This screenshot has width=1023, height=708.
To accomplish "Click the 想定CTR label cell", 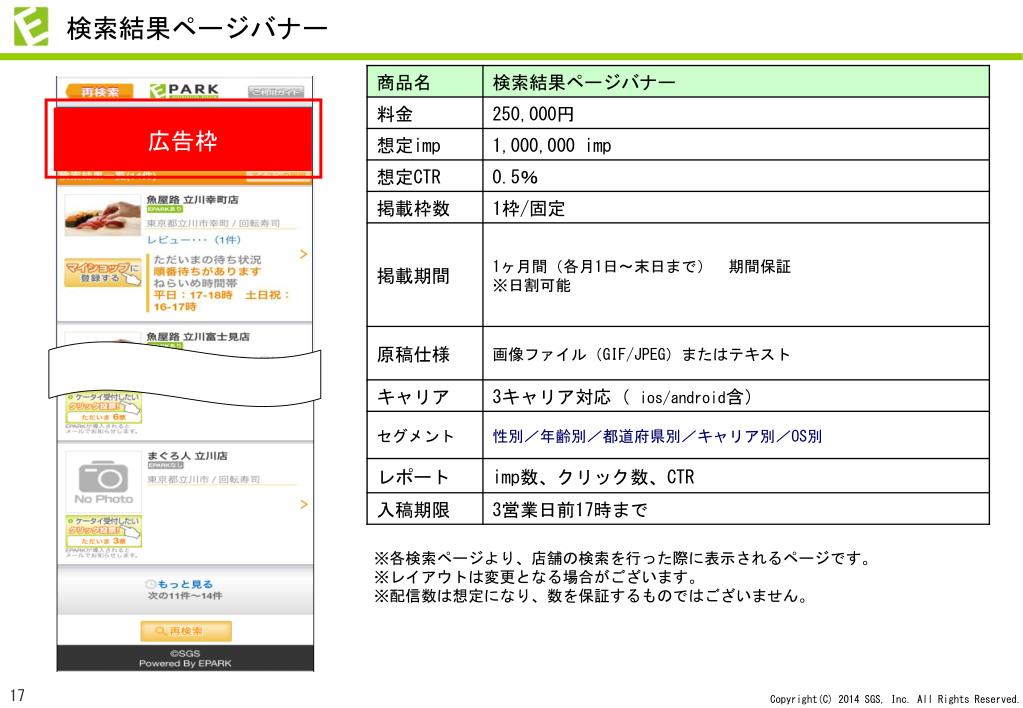I will [x=425, y=176].
